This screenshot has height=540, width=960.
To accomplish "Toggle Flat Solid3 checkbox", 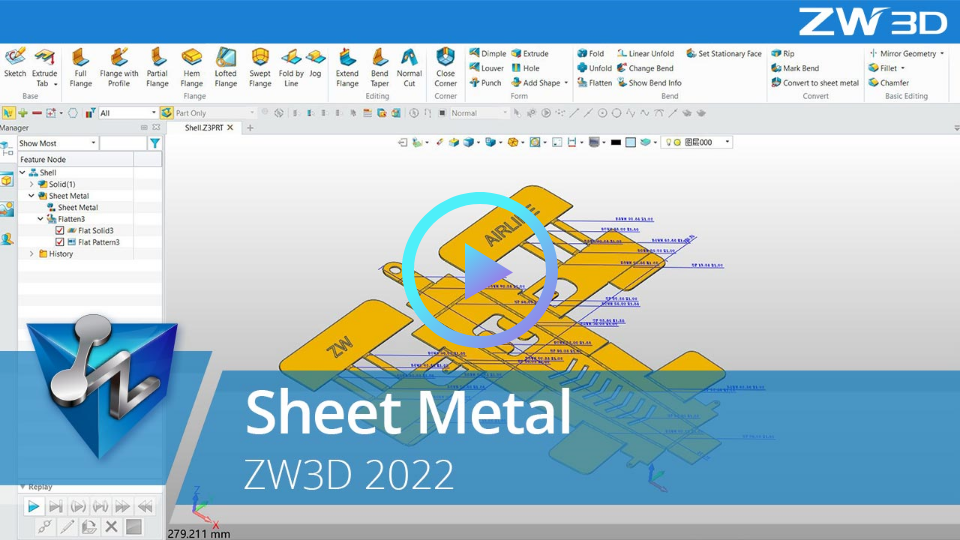I will (59, 230).
